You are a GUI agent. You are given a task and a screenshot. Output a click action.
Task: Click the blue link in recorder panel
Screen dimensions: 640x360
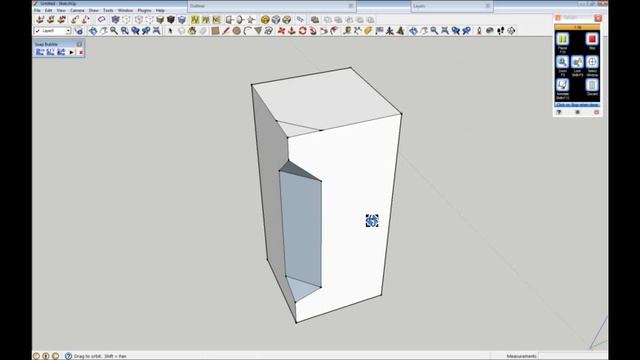click(x=577, y=105)
